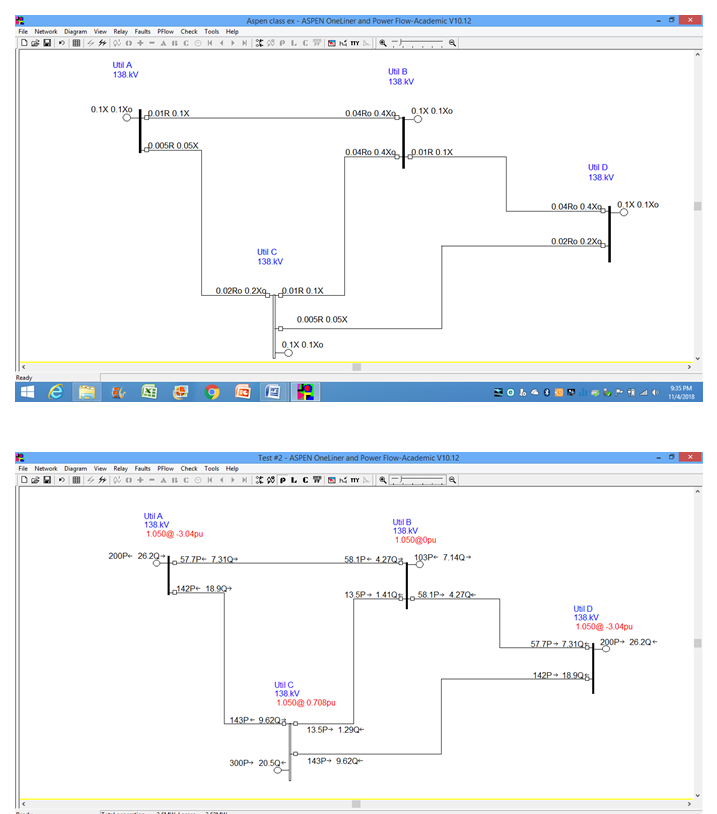This screenshot has width=717, height=814.
Task: Click '0.02Ro 0.2Xo' near Util D in Aspen class ex
Action: (x=576, y=241)
